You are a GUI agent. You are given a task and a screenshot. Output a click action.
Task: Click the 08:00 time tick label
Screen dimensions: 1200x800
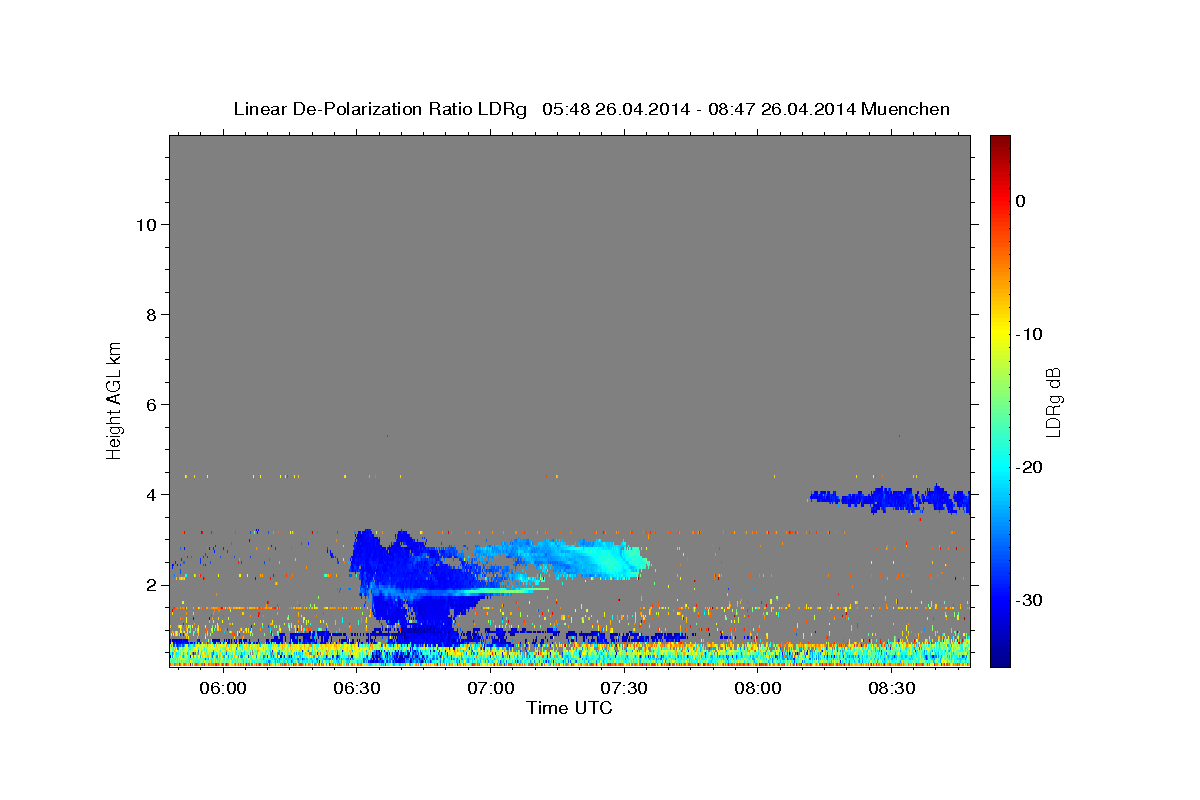pos(758,689)
